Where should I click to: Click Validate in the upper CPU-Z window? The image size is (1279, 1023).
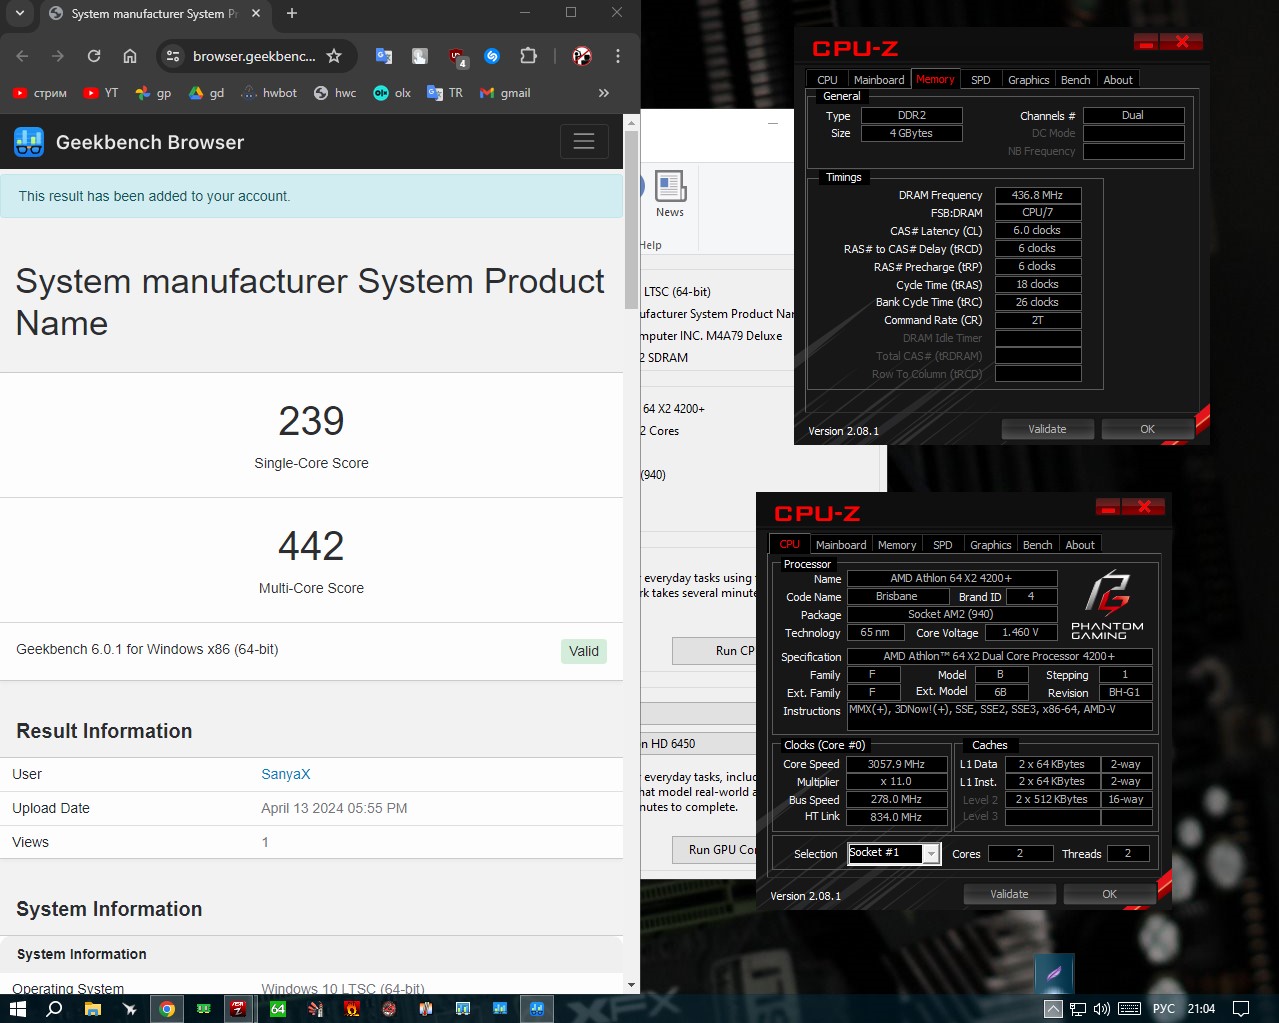(x=1047, y=429)
